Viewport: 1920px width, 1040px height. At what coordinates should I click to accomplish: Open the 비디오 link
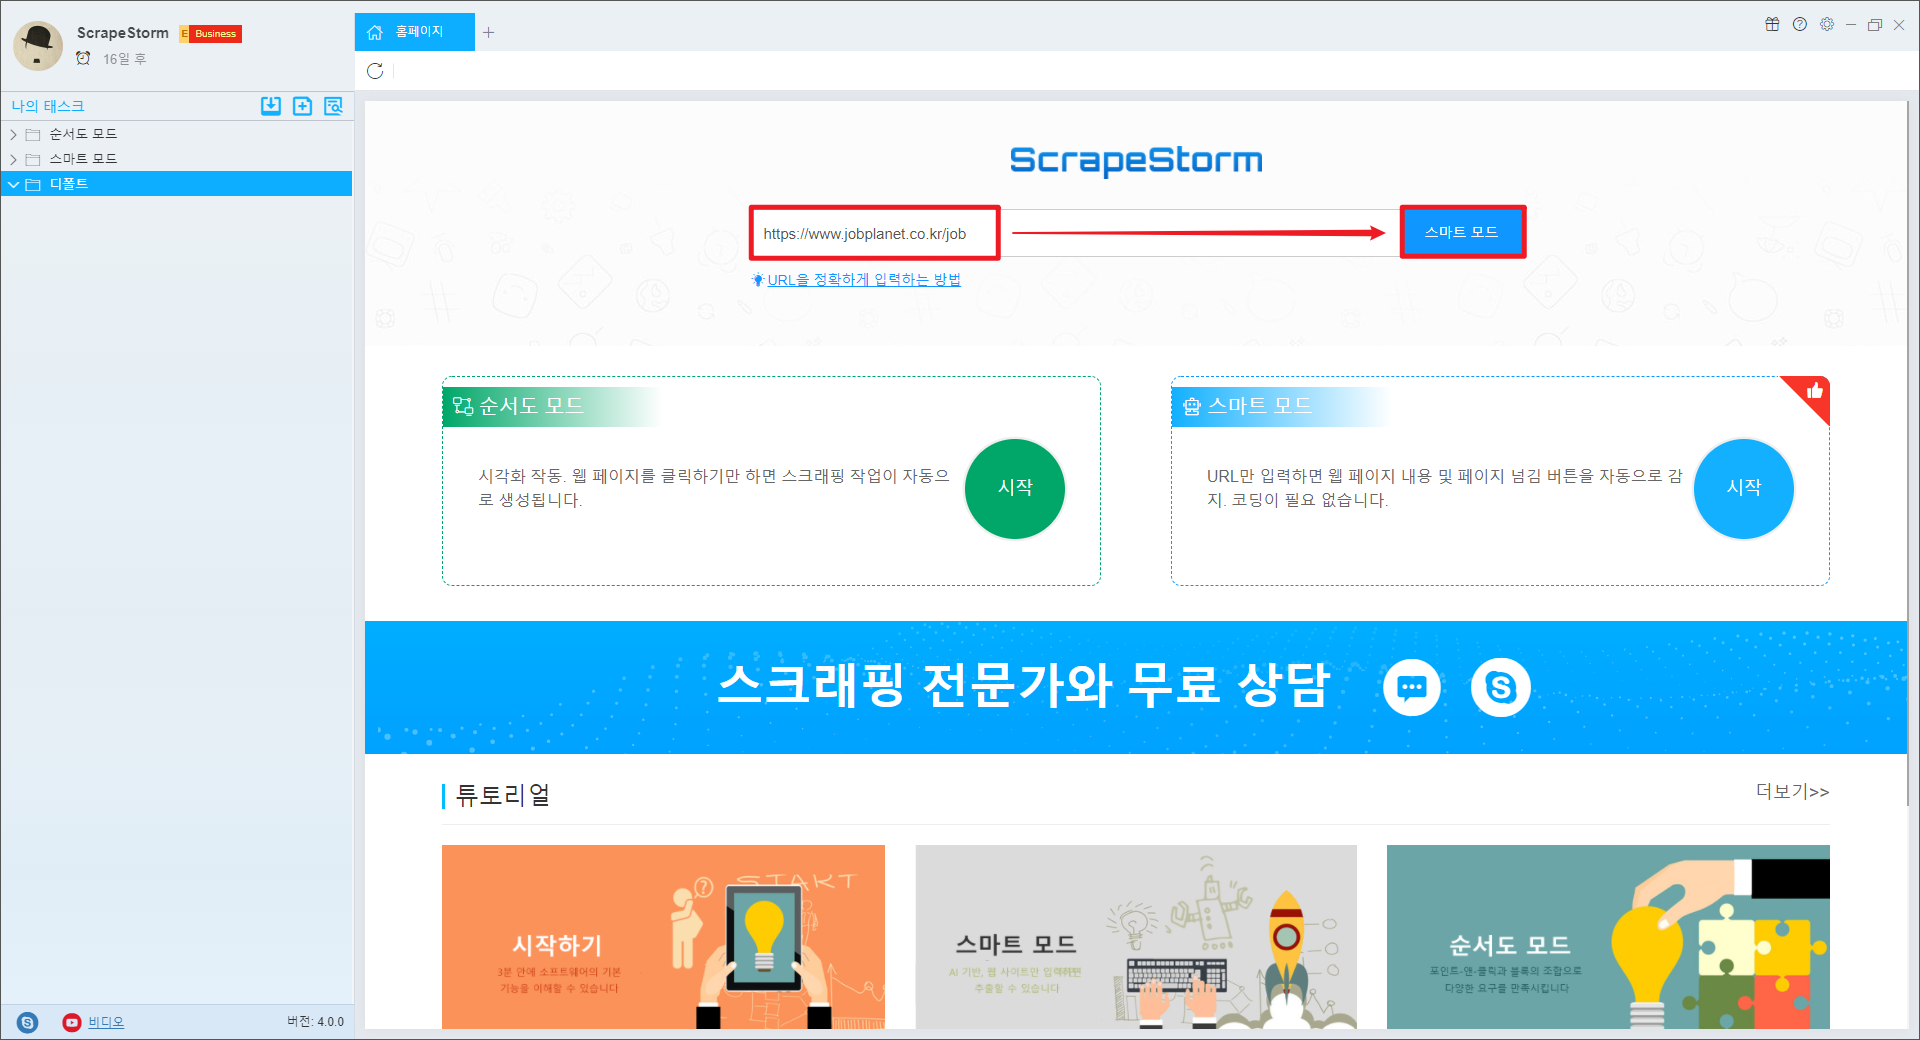pos(106,1022)
